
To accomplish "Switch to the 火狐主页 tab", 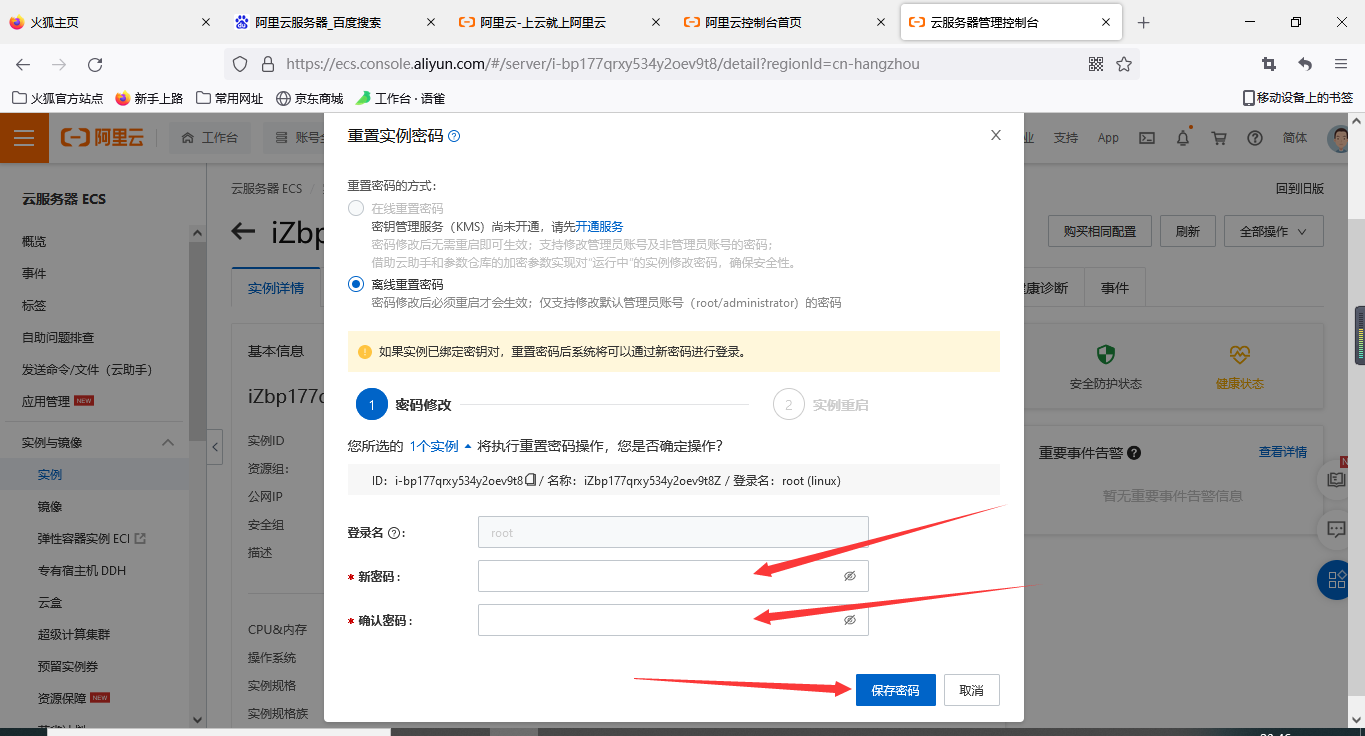I will coord(110,22).
